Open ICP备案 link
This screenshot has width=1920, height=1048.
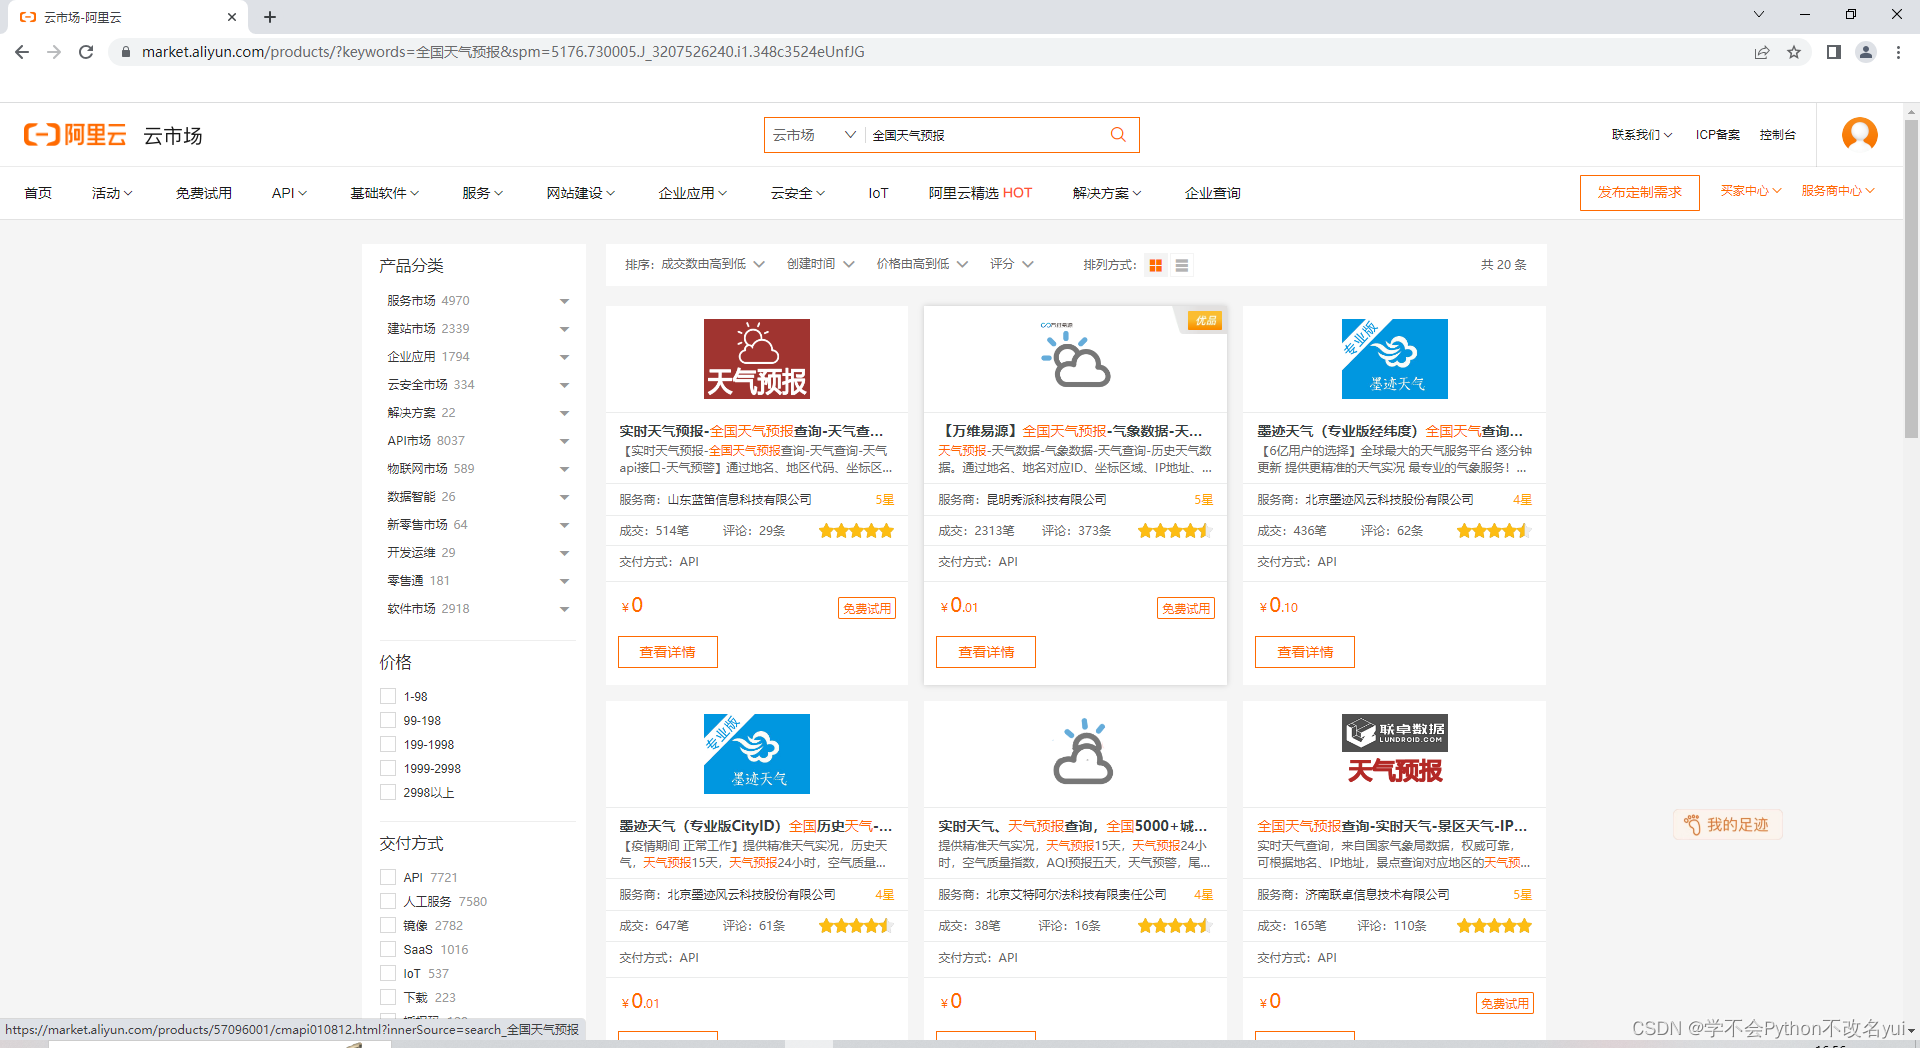coord(1718,135)
